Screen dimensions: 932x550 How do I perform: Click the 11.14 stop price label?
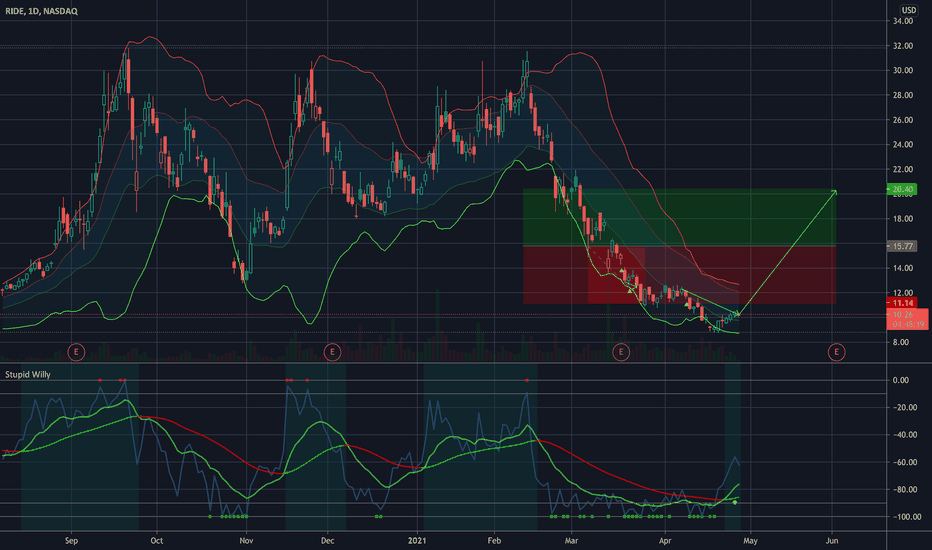click(902, 303)
